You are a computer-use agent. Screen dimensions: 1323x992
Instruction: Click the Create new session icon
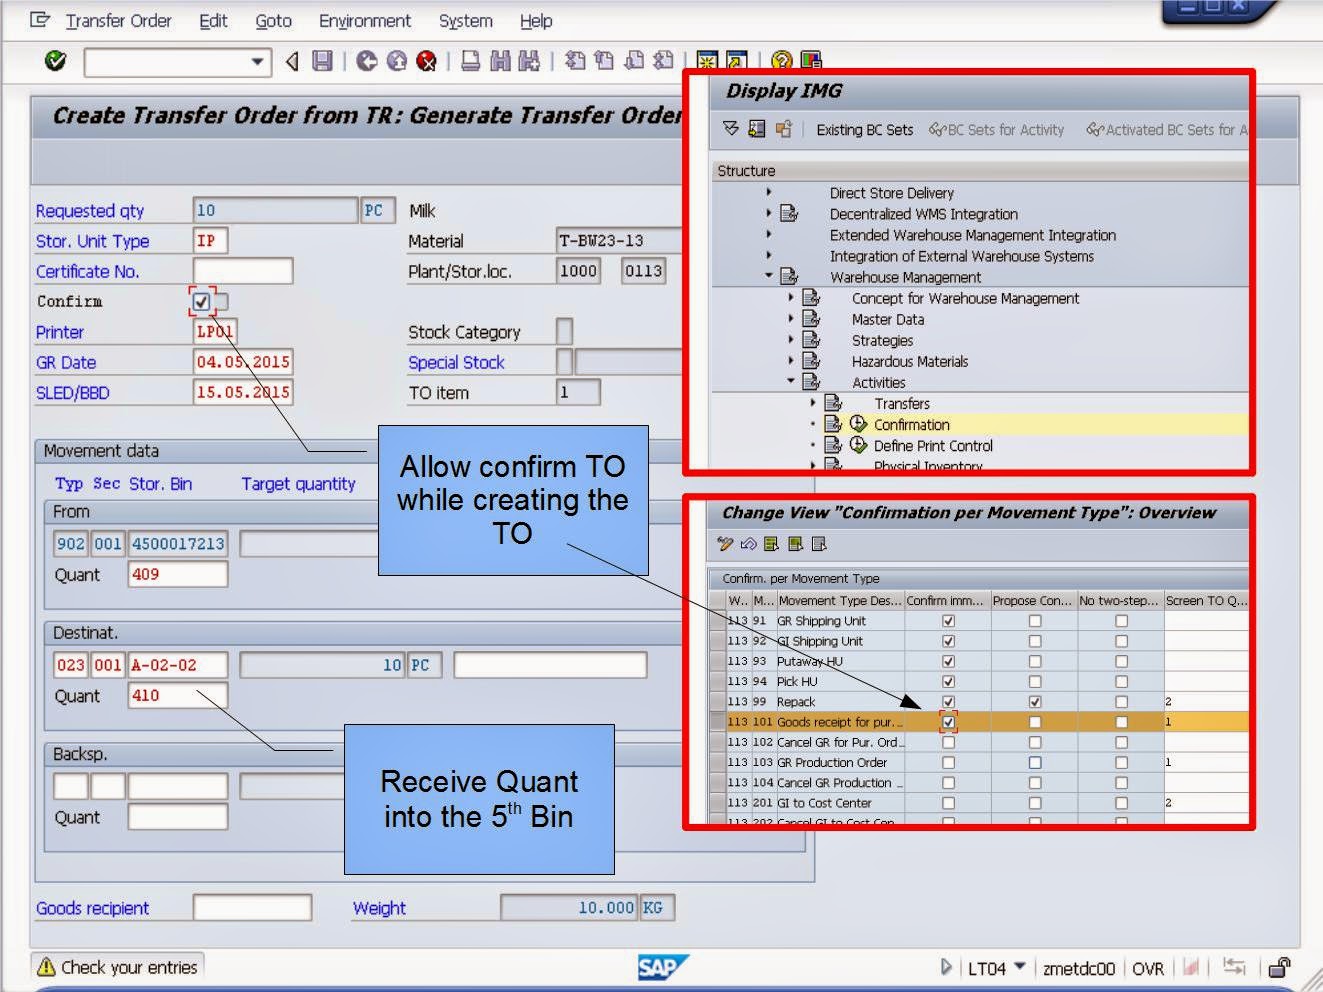[x=707, y=60]
